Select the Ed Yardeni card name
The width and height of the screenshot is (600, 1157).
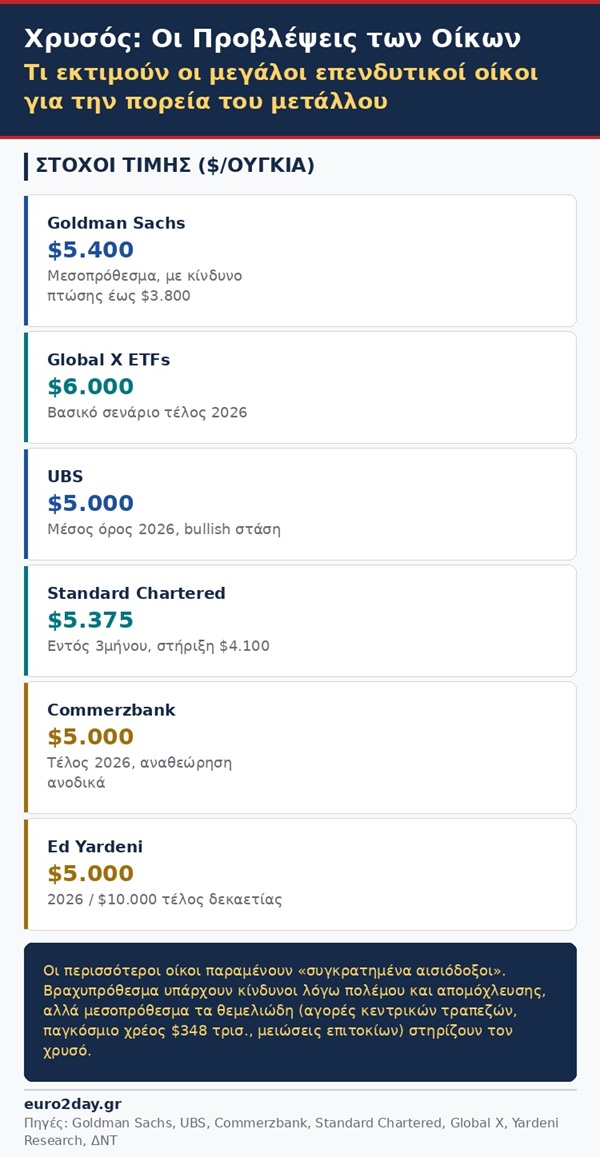(x=95, y=847)
